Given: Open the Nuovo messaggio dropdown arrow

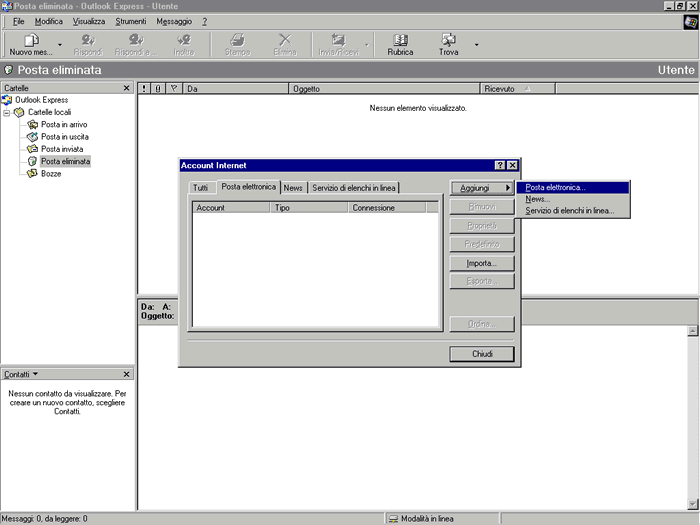Looking at the screenshot, I should (60, 45).
